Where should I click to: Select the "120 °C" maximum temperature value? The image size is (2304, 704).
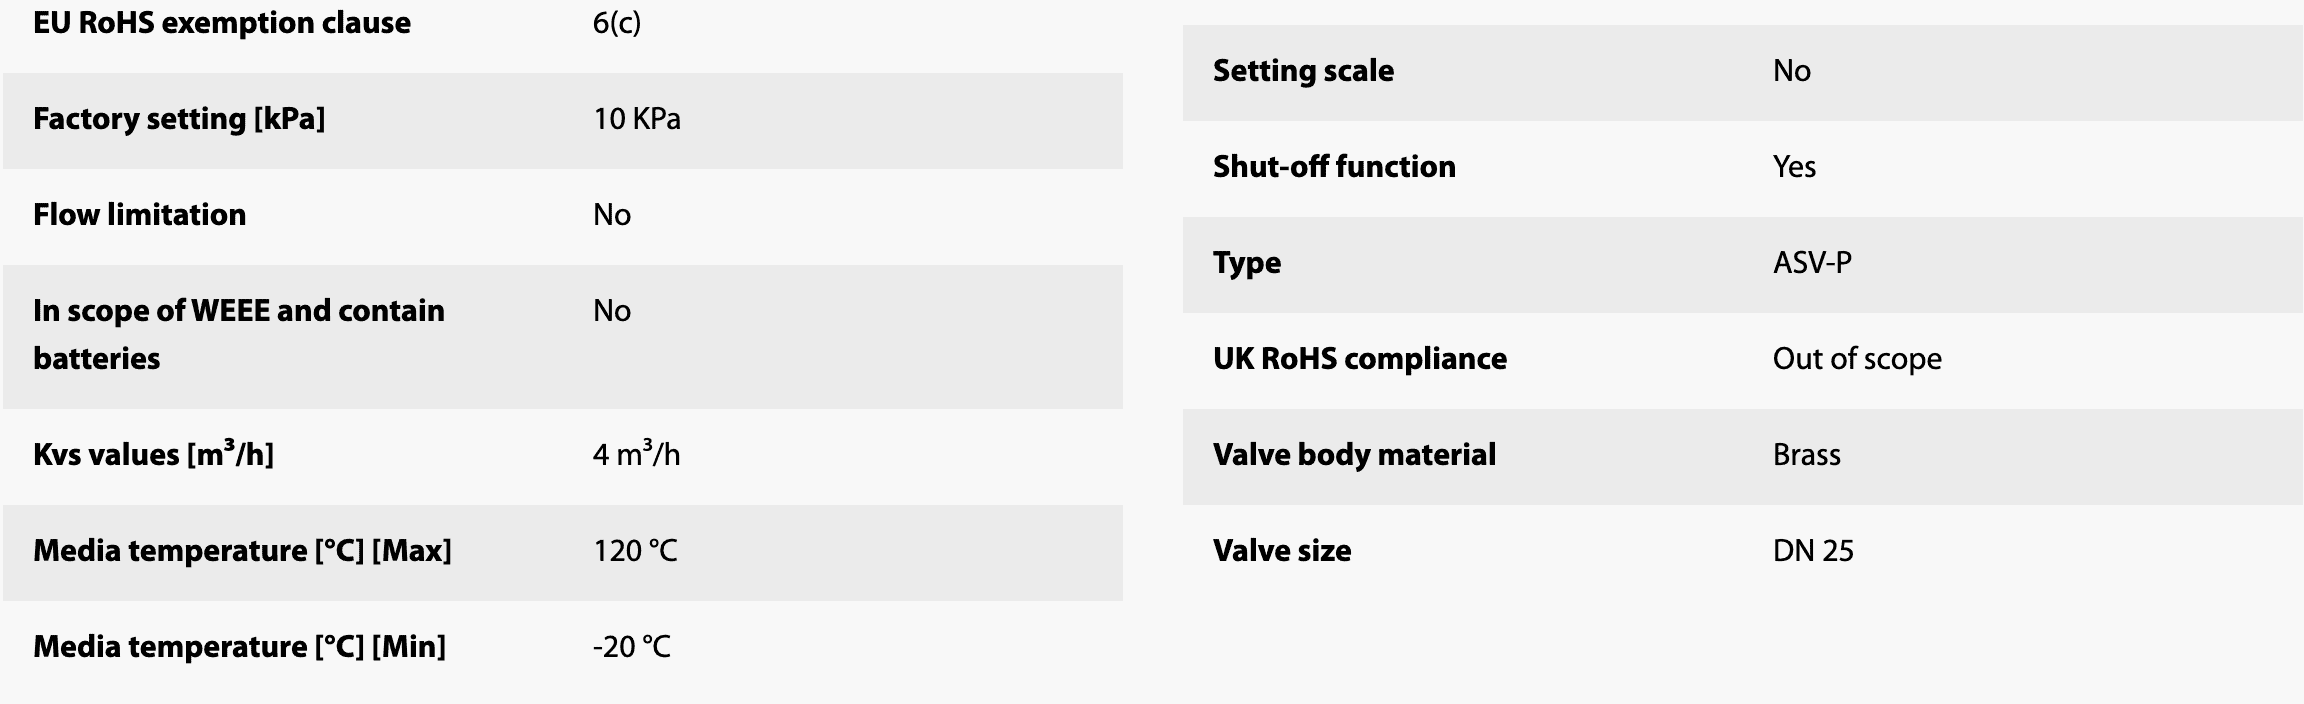click(x=635, y=551)
